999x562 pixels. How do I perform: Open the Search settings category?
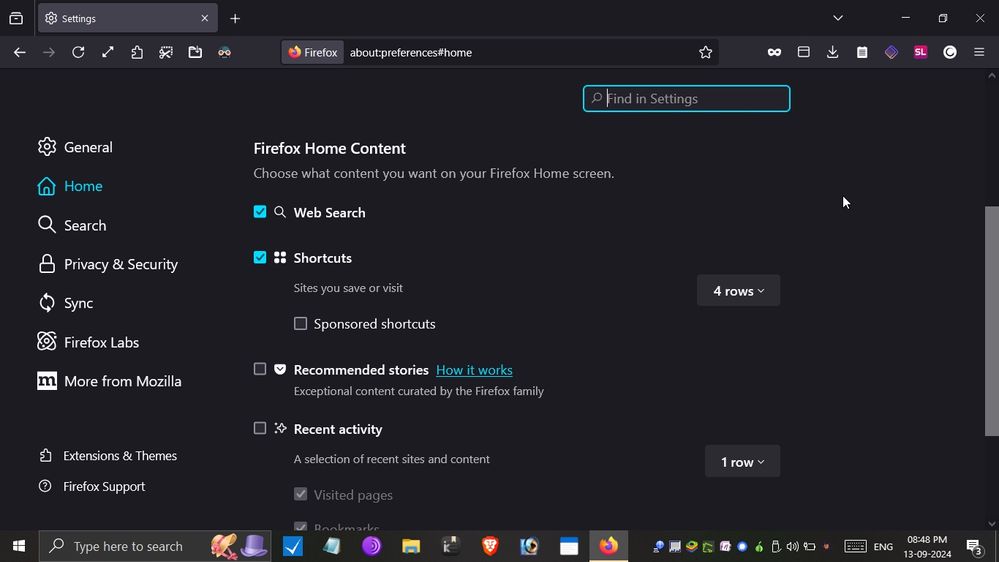pos(72,225)
